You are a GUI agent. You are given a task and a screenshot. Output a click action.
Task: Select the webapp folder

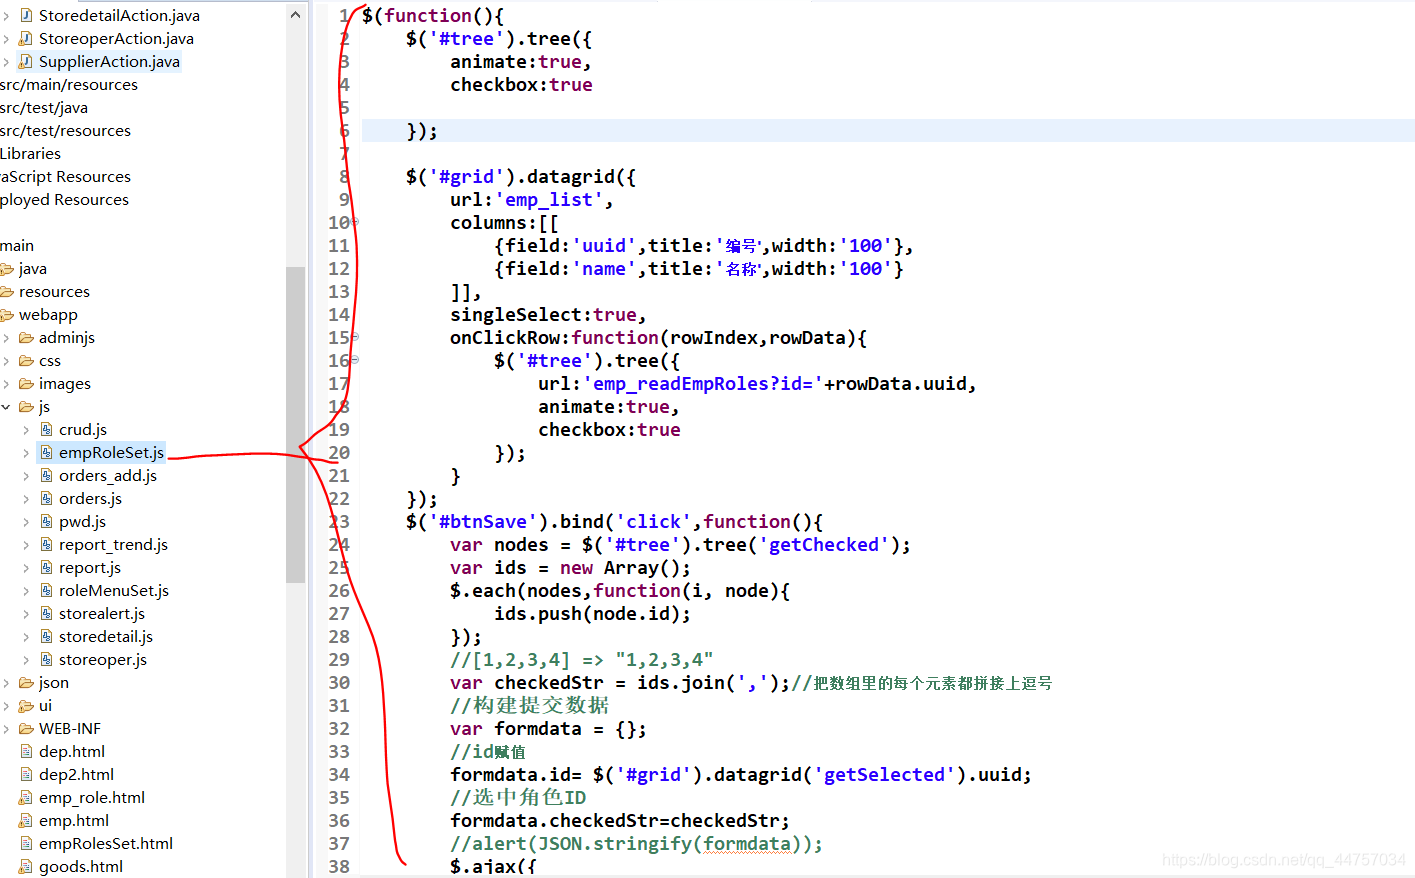(48, 314)
